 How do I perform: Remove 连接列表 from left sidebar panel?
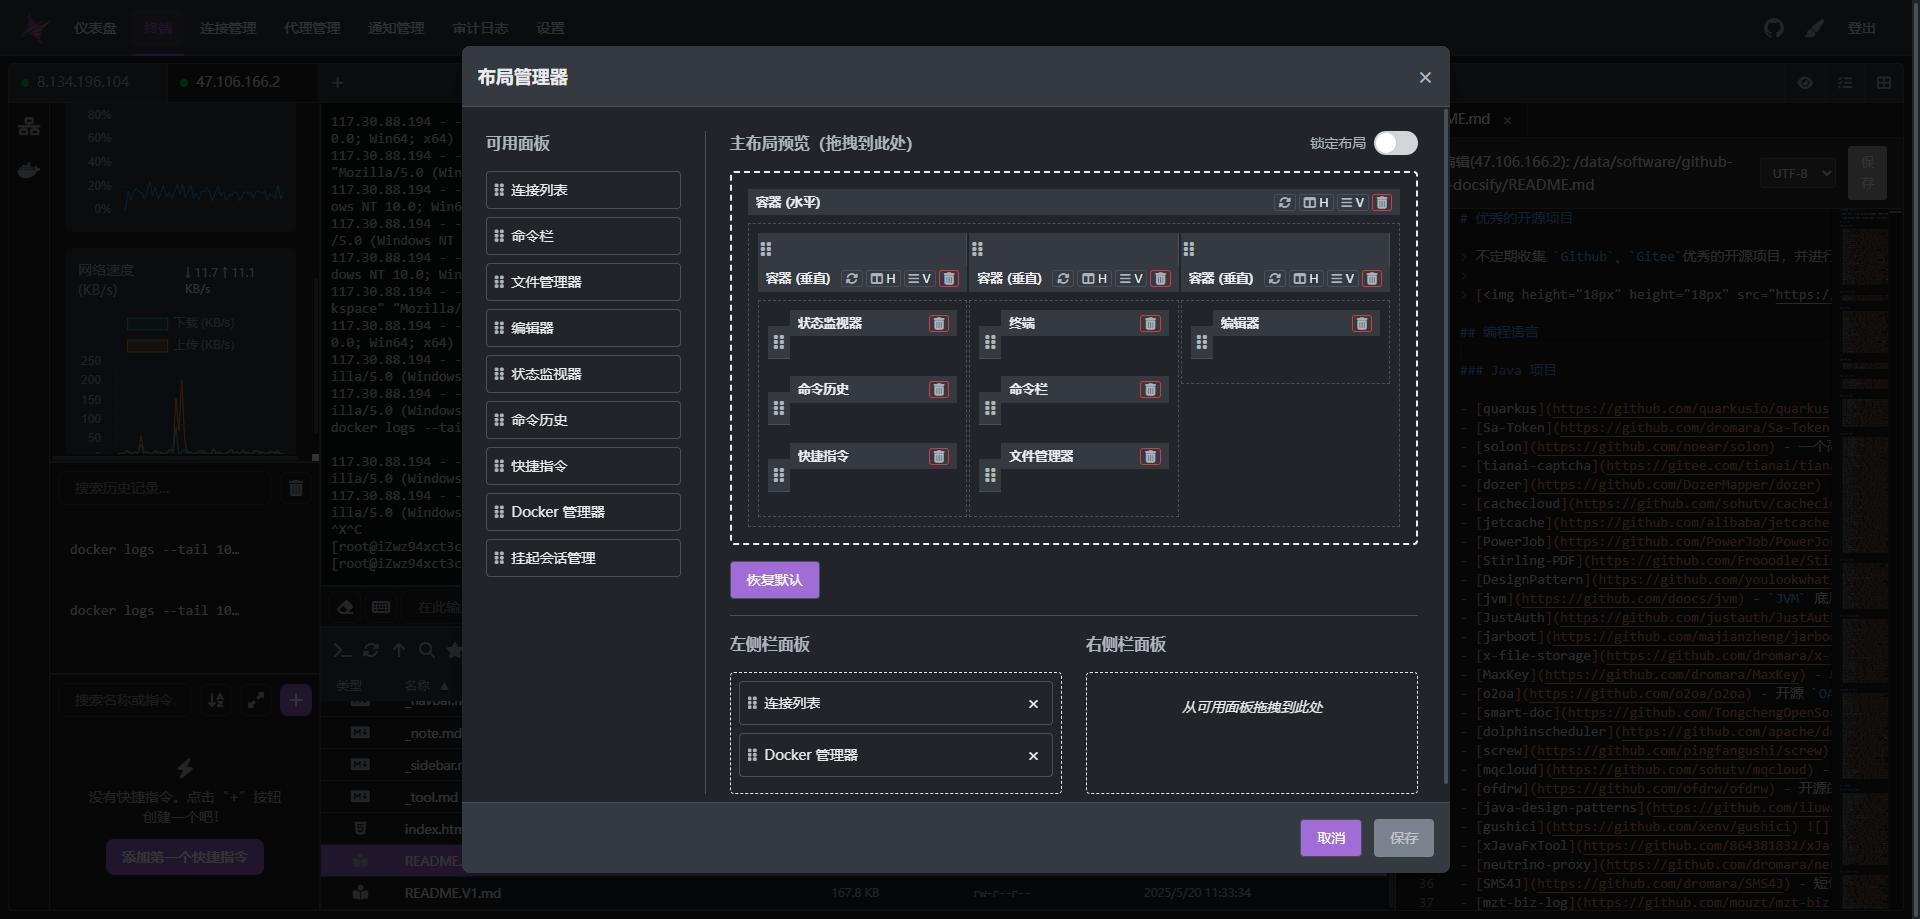1033,704
